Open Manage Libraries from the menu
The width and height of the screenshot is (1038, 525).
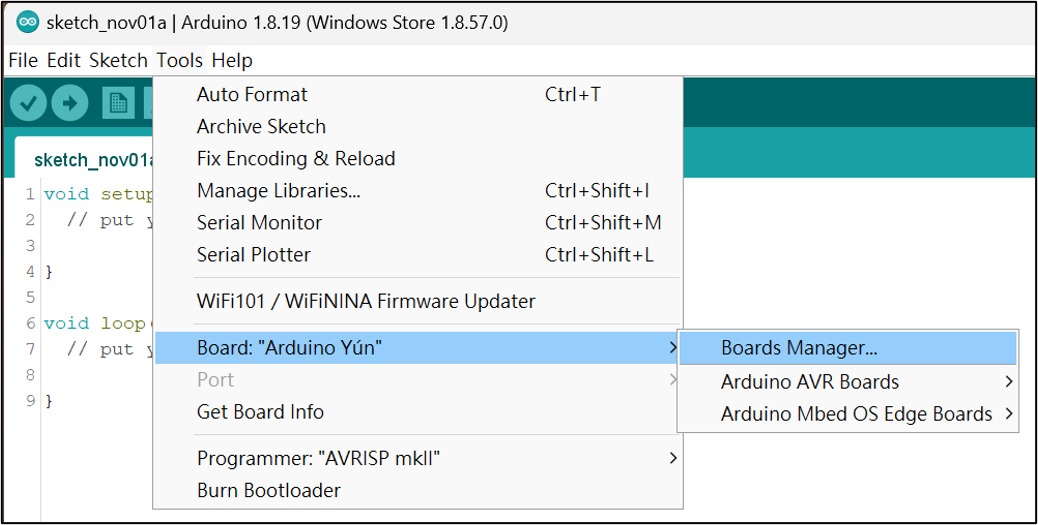pyautogui.click(x=278, y=191)
